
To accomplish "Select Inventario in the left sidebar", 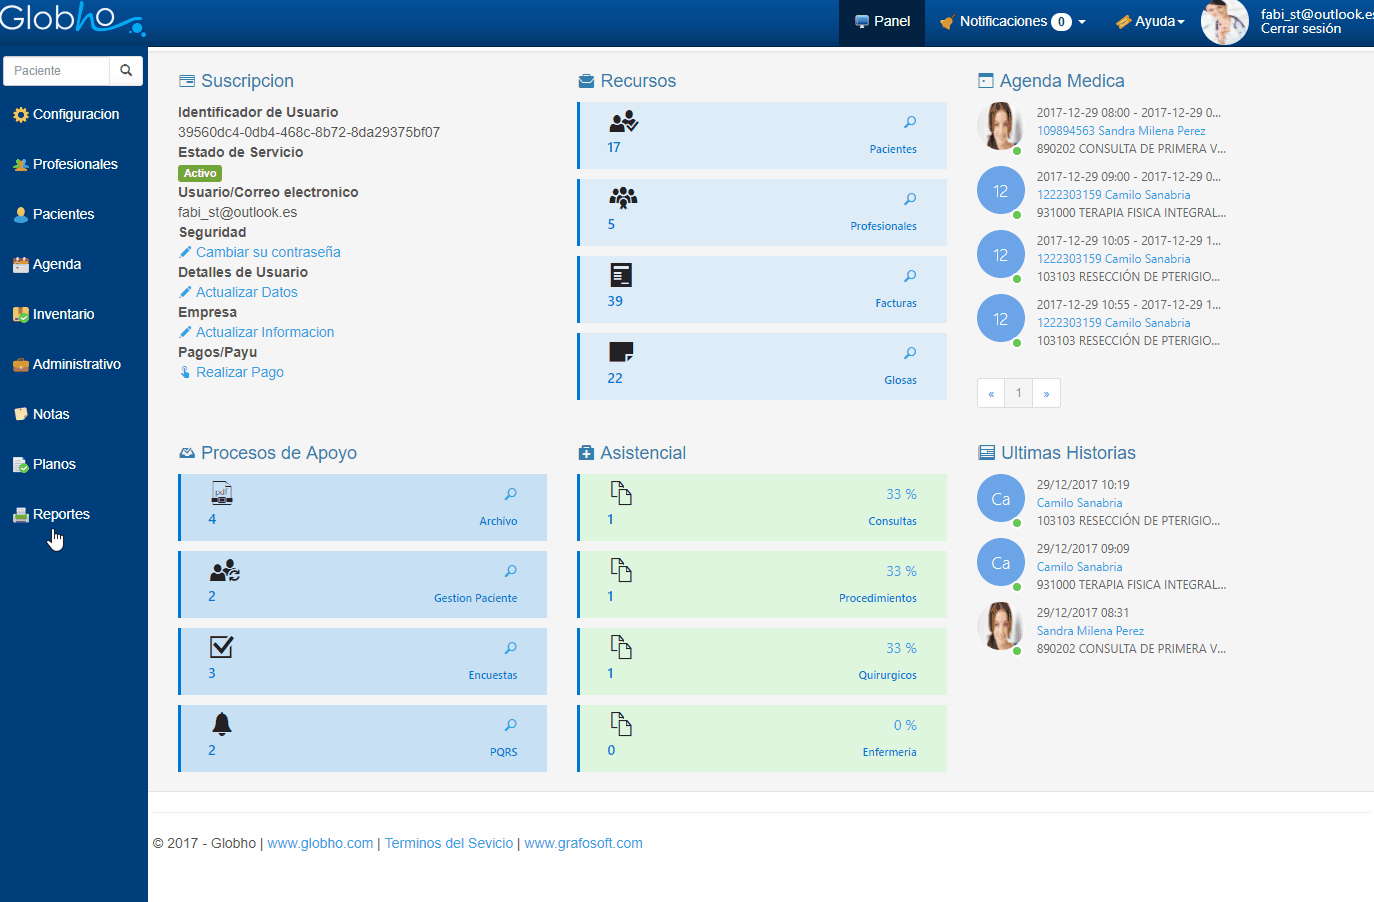I will click(63, 314).
